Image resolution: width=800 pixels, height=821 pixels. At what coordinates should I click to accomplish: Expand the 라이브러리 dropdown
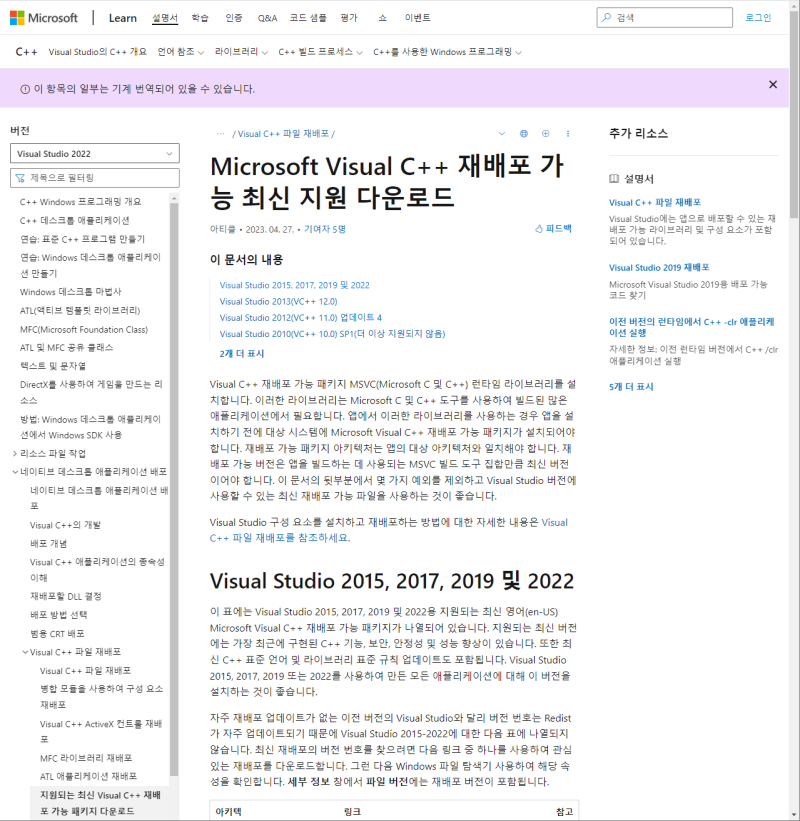241,52
